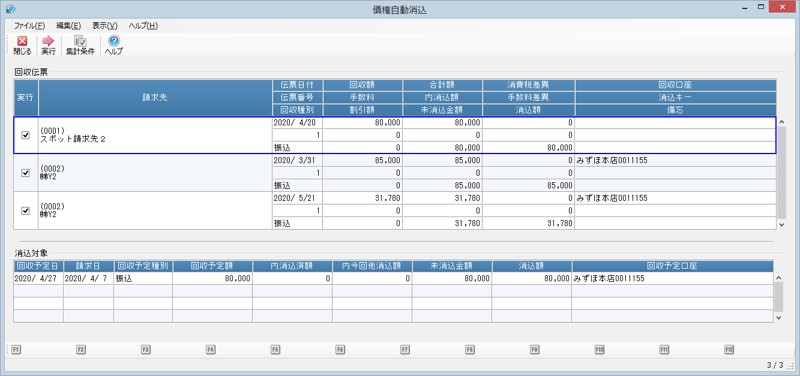The width and height of the screenshot is (800, 376).
Task: Uncheck the 実行 checkbox for スポット請求先2
Action: [x=26, y=135]
